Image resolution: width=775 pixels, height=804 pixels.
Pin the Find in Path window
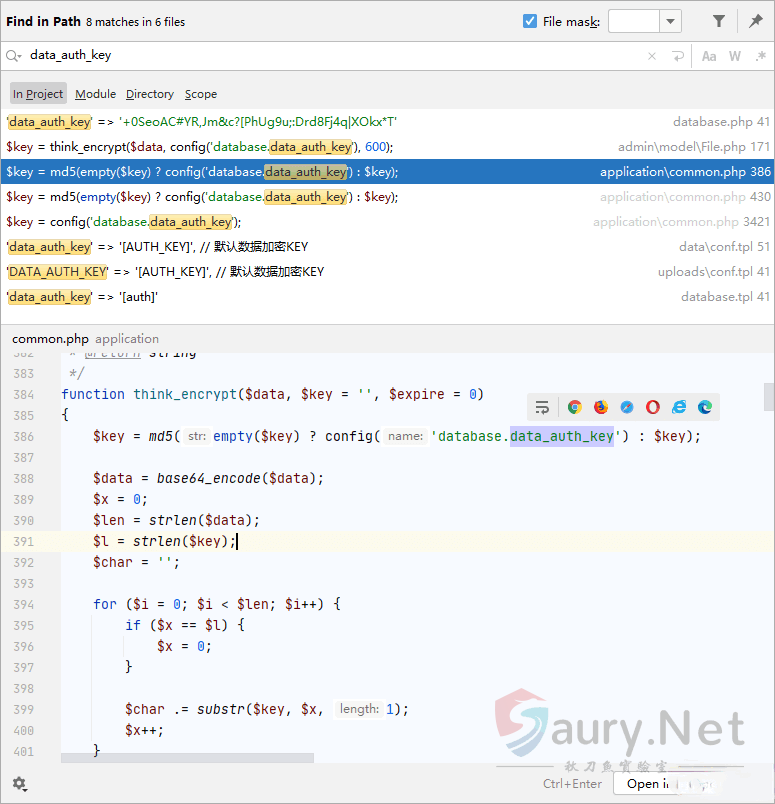tap(756, 21)
